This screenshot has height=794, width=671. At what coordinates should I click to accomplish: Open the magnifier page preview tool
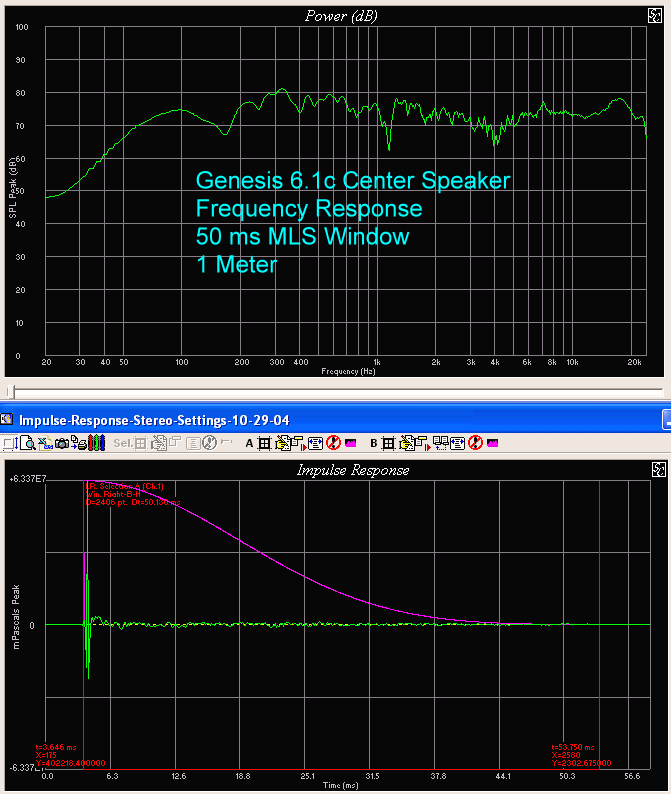28,444
